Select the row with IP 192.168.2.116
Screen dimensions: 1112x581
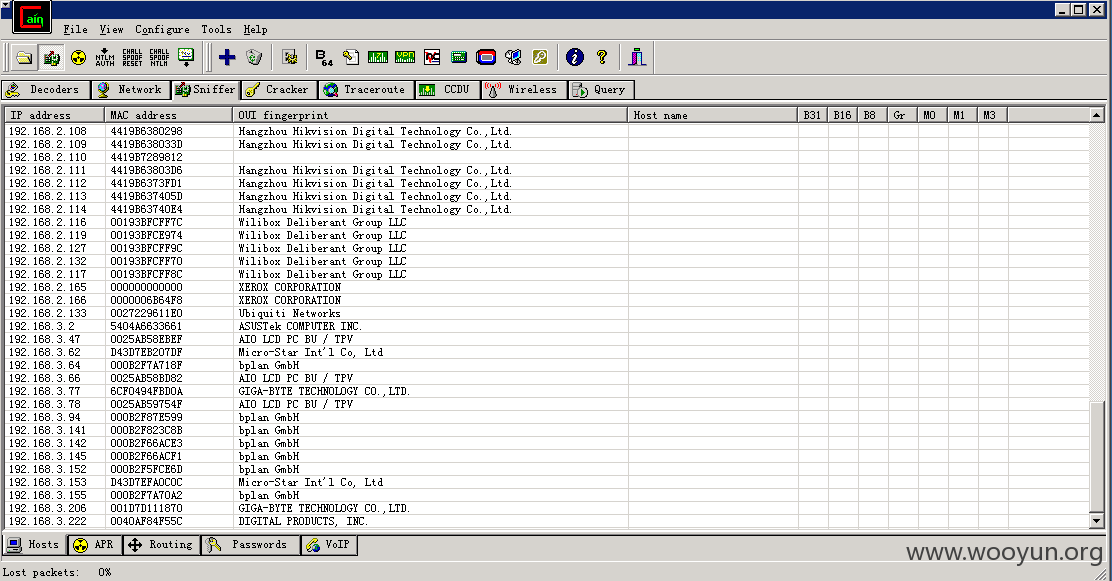[547, 223]
